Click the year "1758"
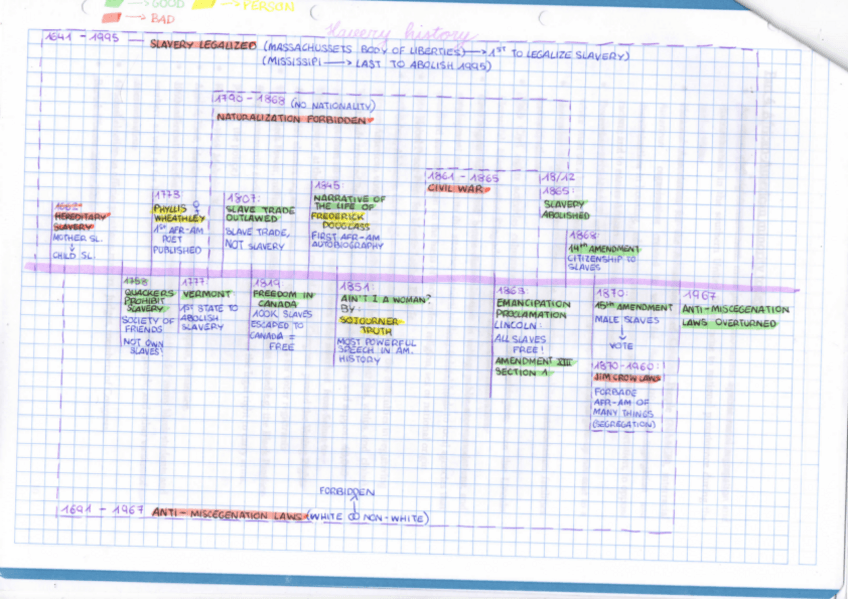848x599 pixels. [x=135, y=281]
